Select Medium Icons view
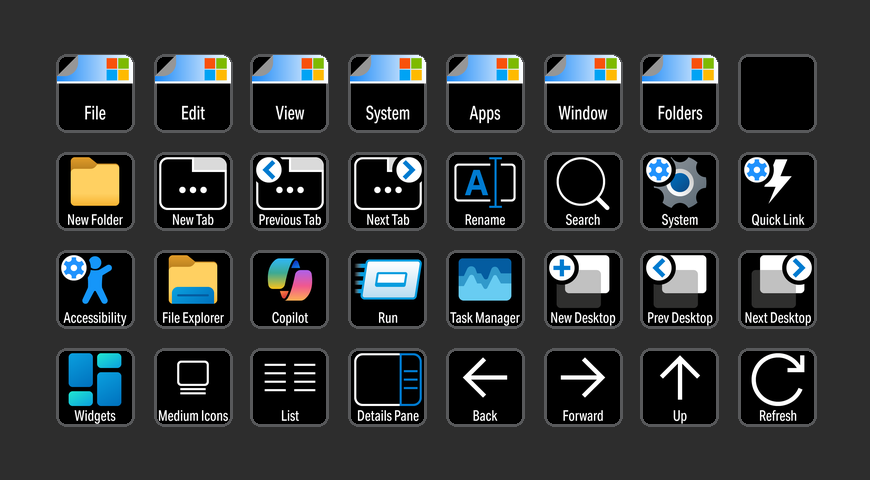 tap(193, 387)
